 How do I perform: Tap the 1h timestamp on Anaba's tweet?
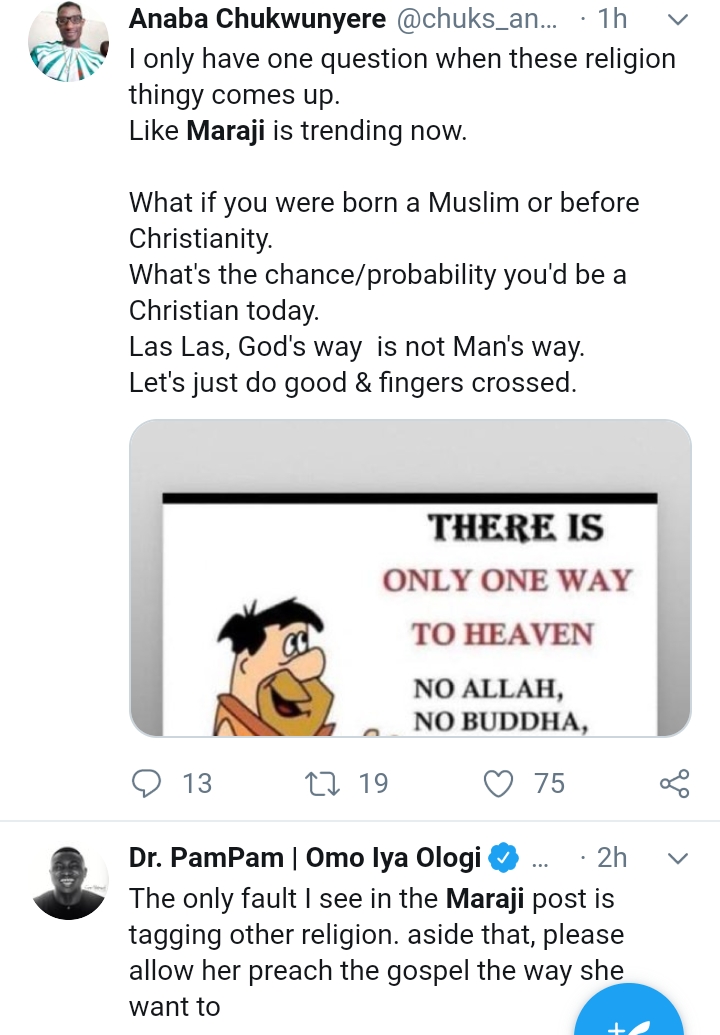point(609,19)
